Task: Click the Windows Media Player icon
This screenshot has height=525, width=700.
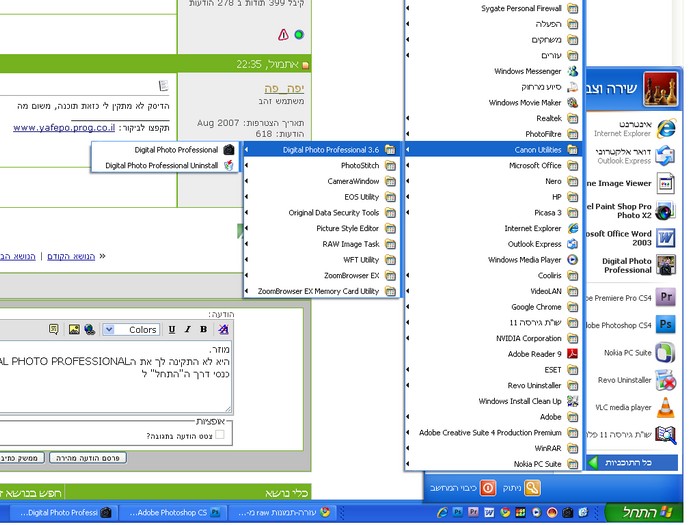Action: (x=572, y=260)
